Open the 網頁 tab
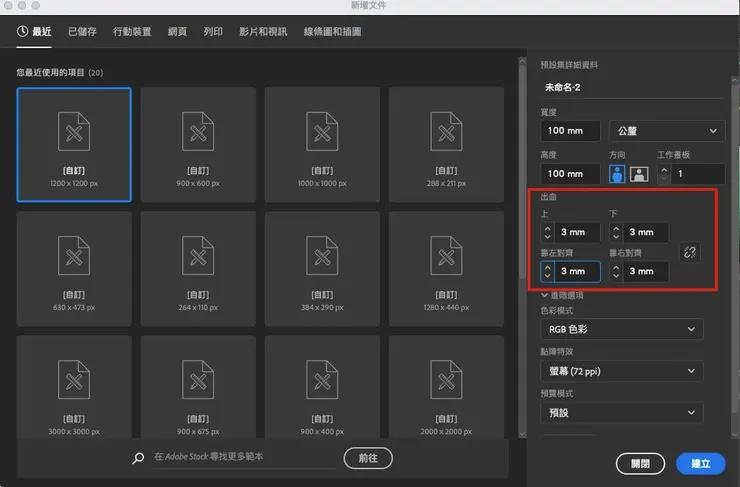Image resolution: width=740 pixels, height=487 pixels. (177, 32)
